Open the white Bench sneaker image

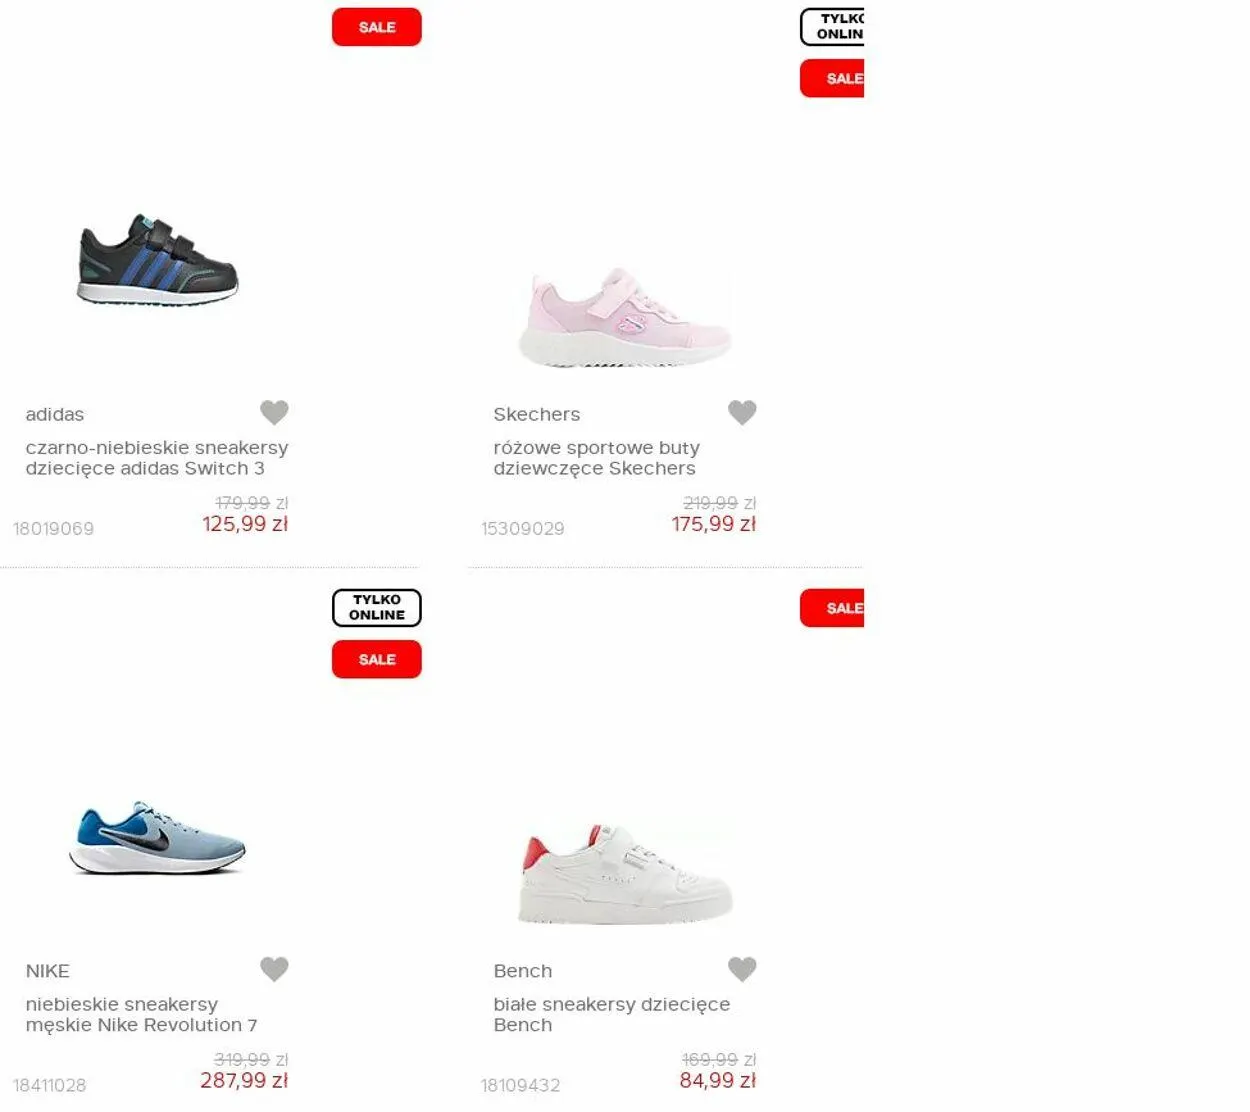[x=625, y=873]
